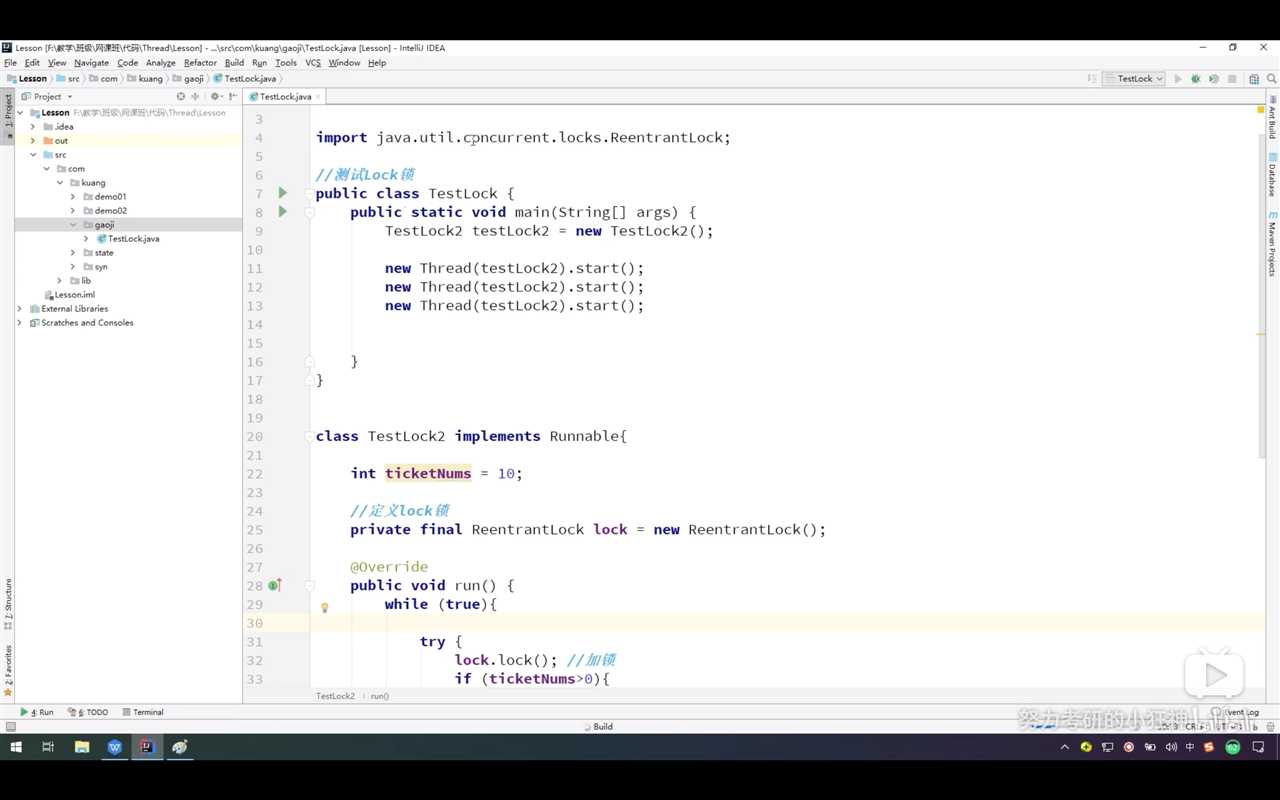Open Search Everywhere magnifier icon

coord(1272,79)
